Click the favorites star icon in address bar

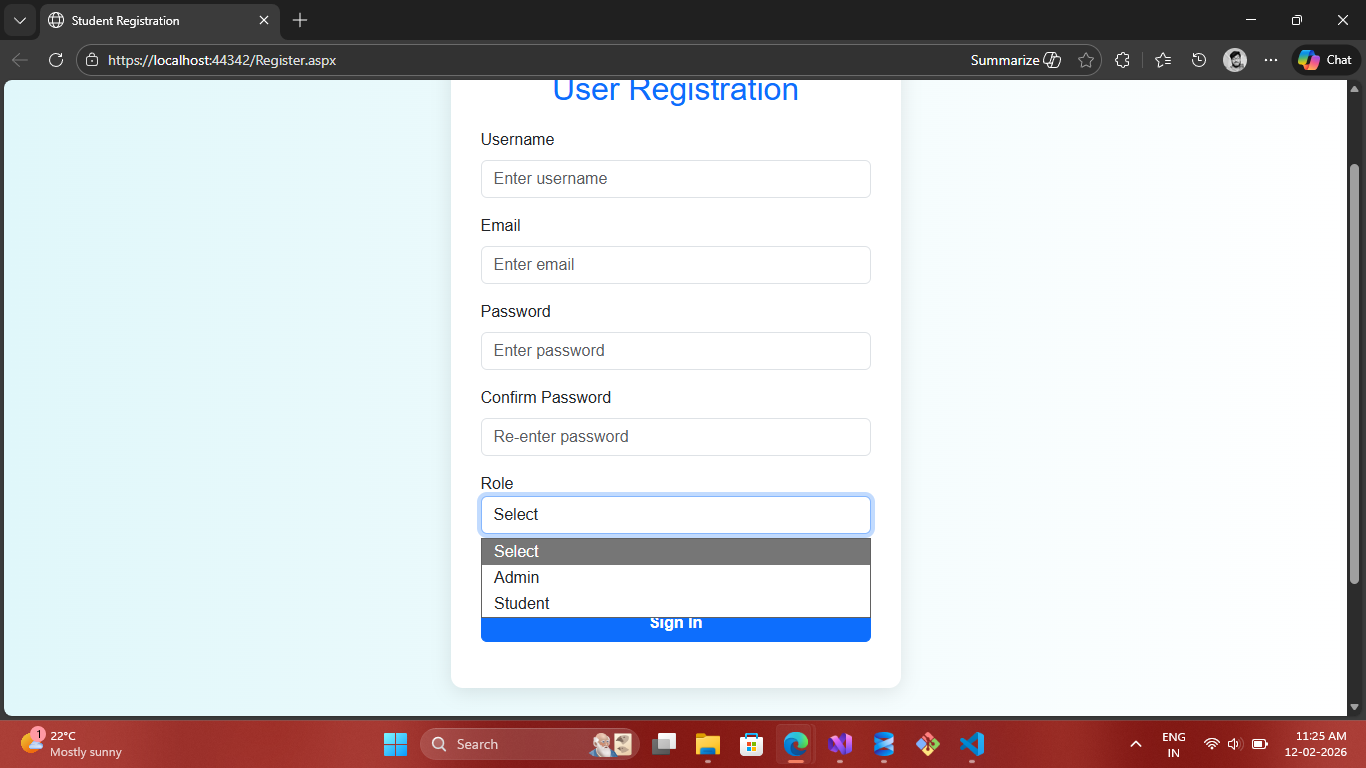point(1086,60)
